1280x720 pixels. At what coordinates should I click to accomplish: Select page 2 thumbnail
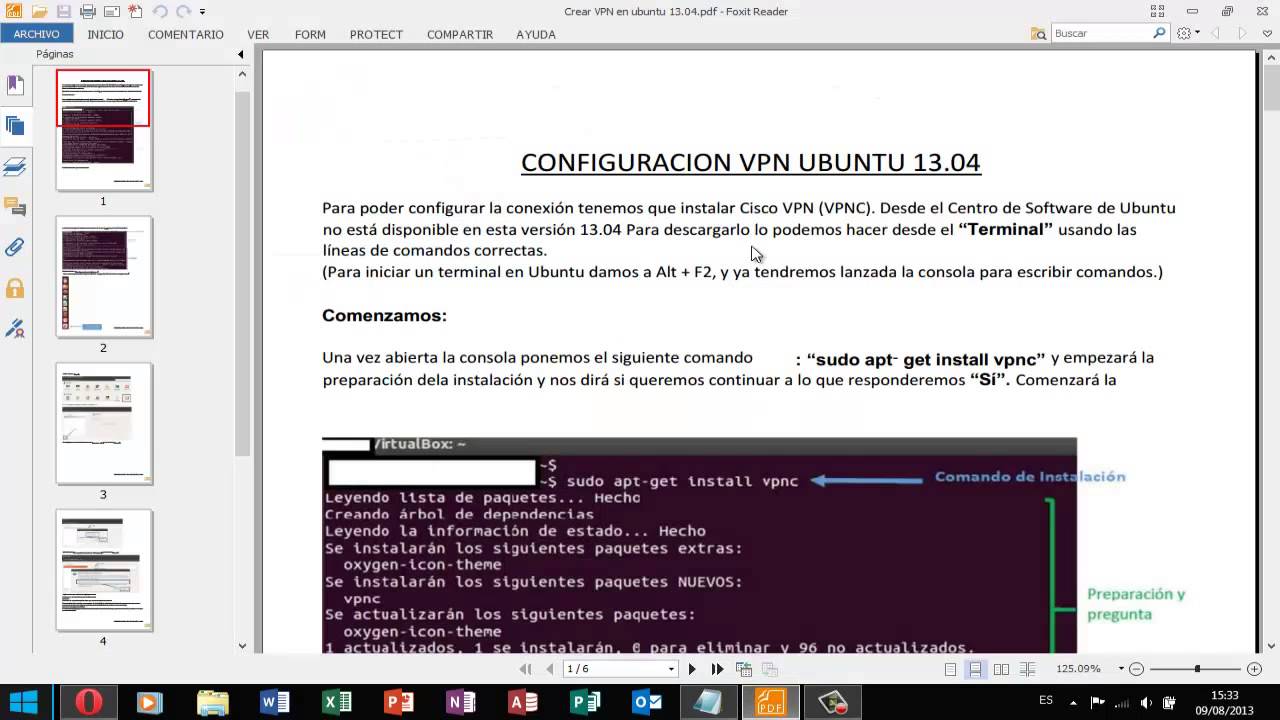point(103,277)
